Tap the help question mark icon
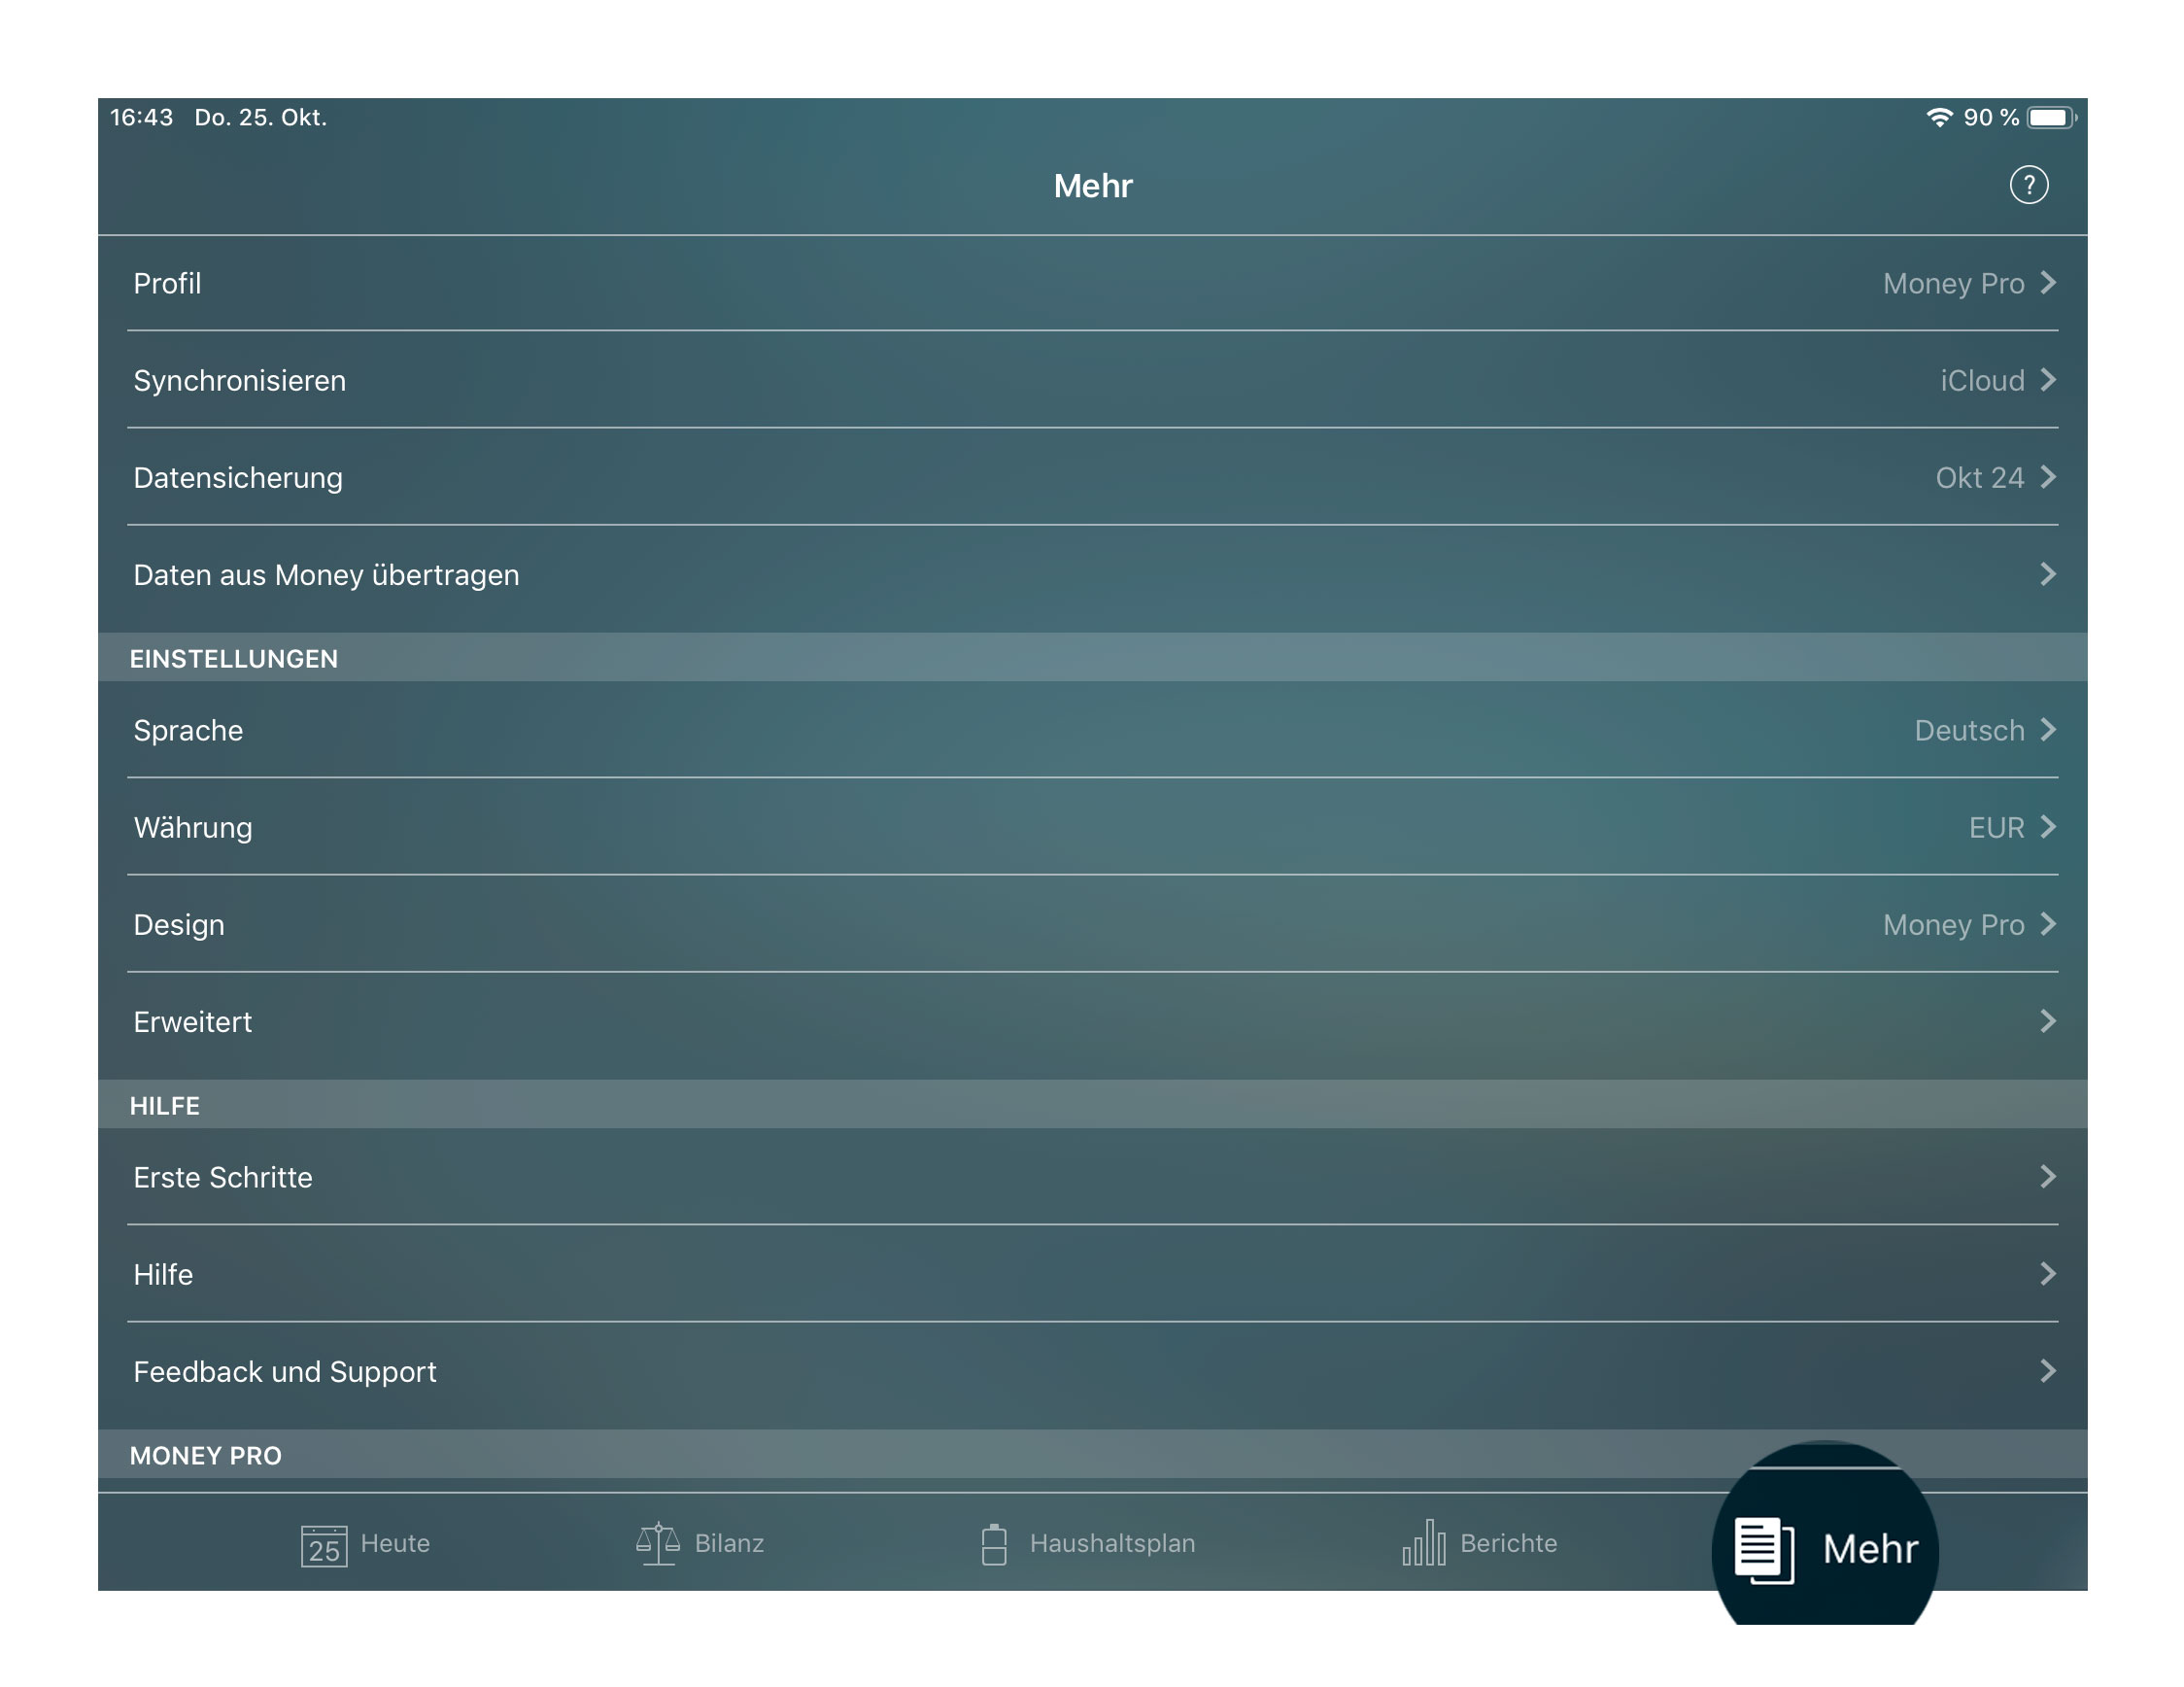Viewport: 2184px width, 1687px height. coord(2027,185)
